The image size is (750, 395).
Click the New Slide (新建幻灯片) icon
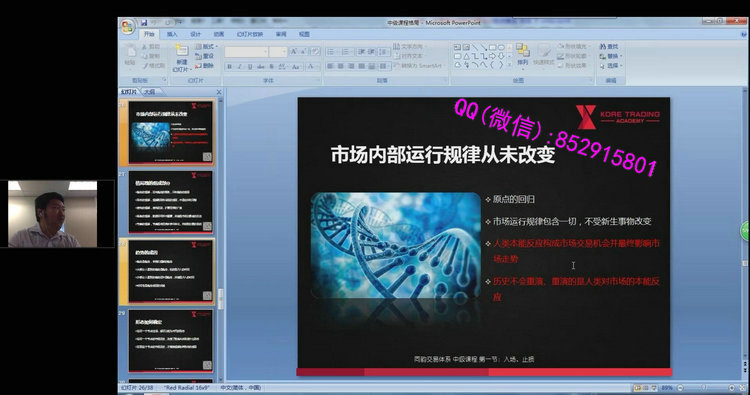(182, 50)
